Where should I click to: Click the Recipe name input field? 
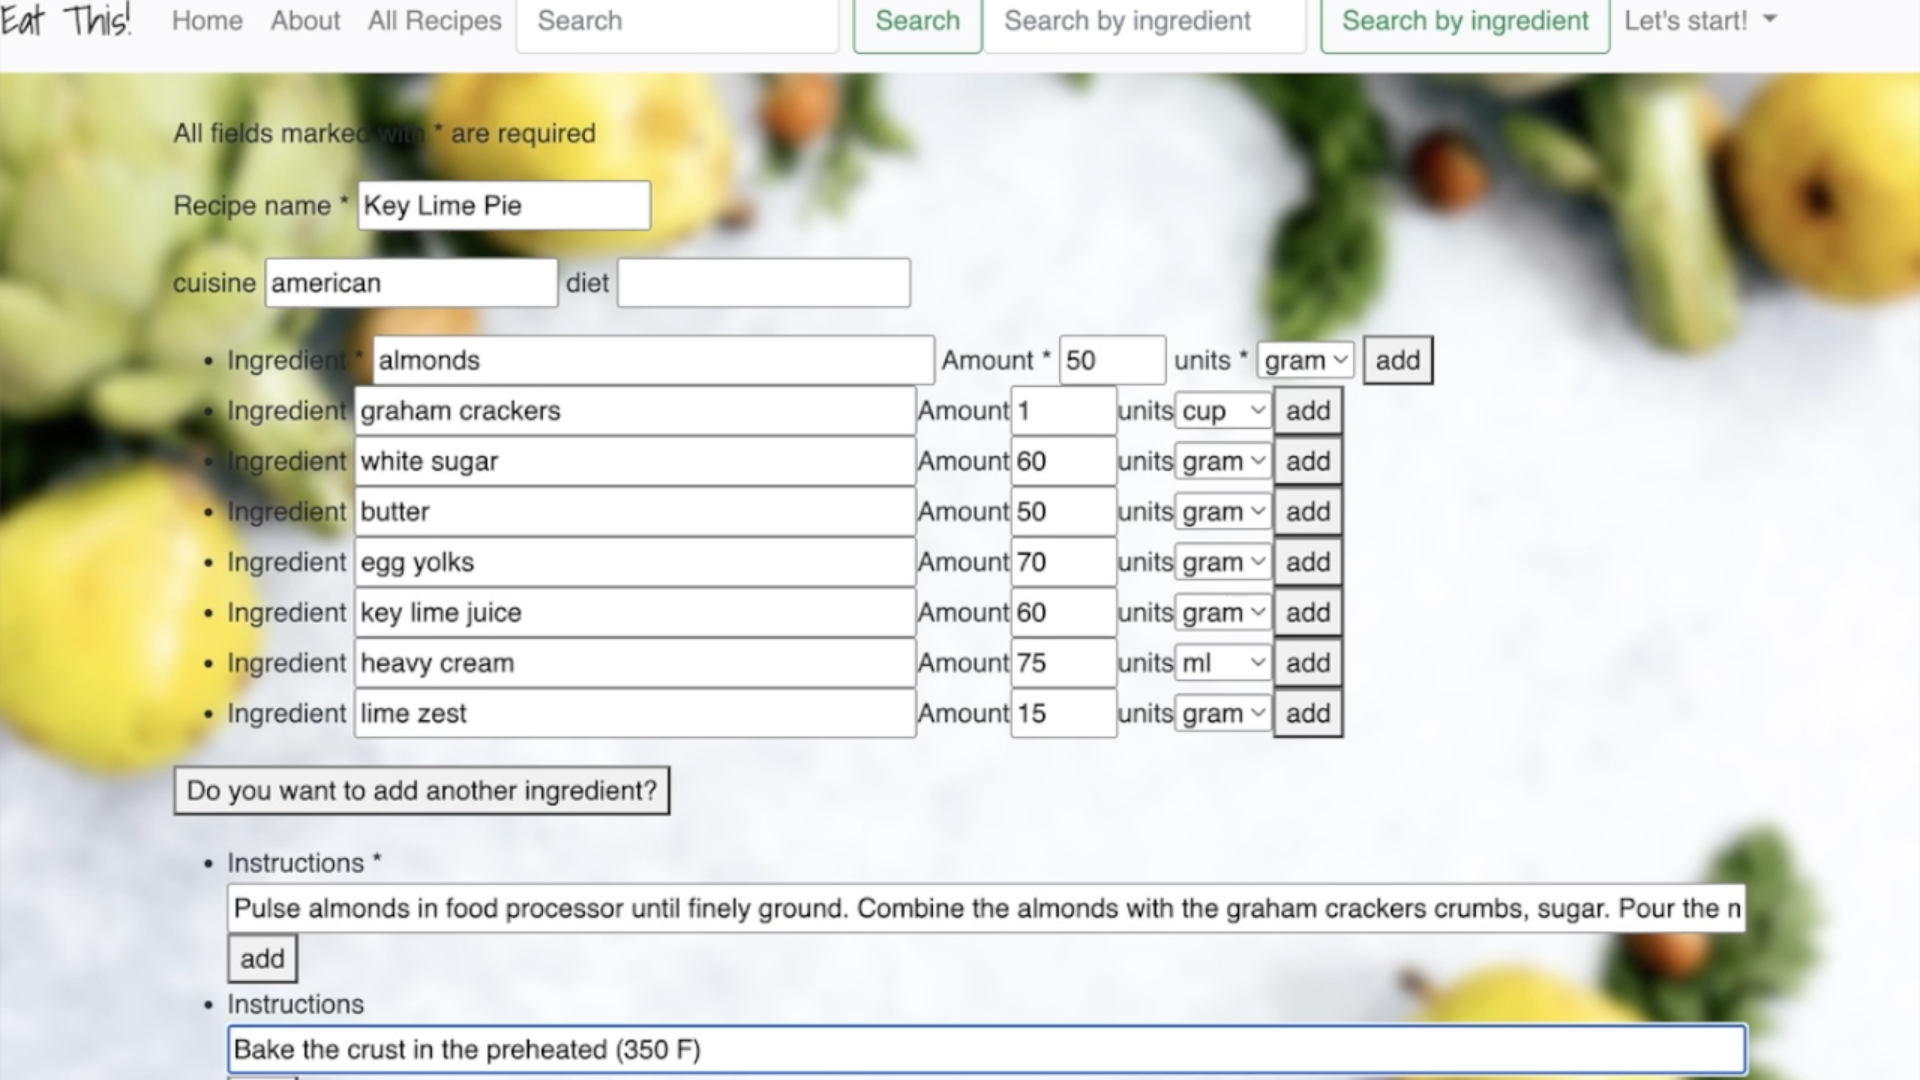[504, 206]
